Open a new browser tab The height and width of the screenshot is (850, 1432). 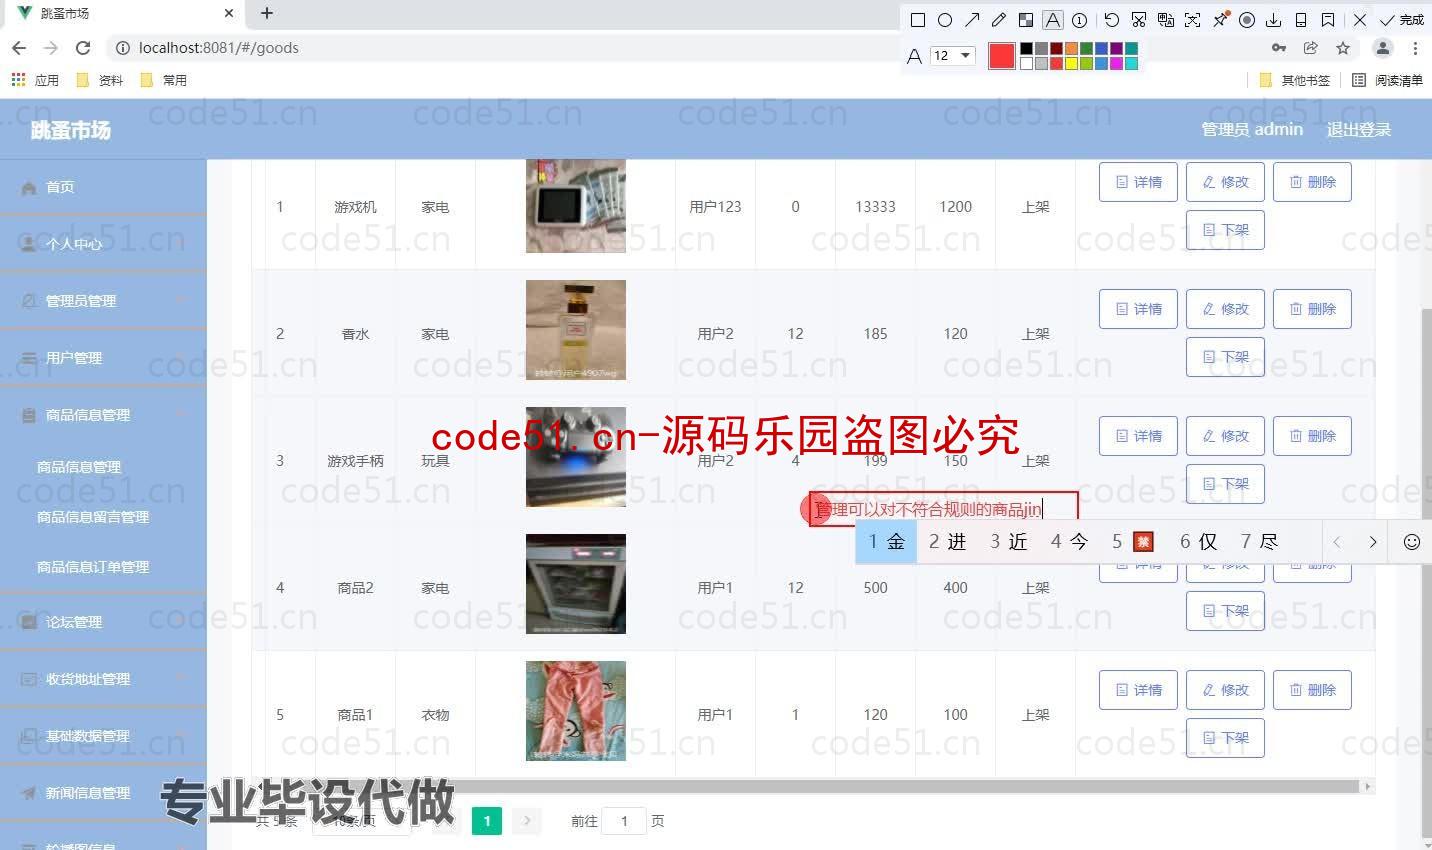pos(266,13)
